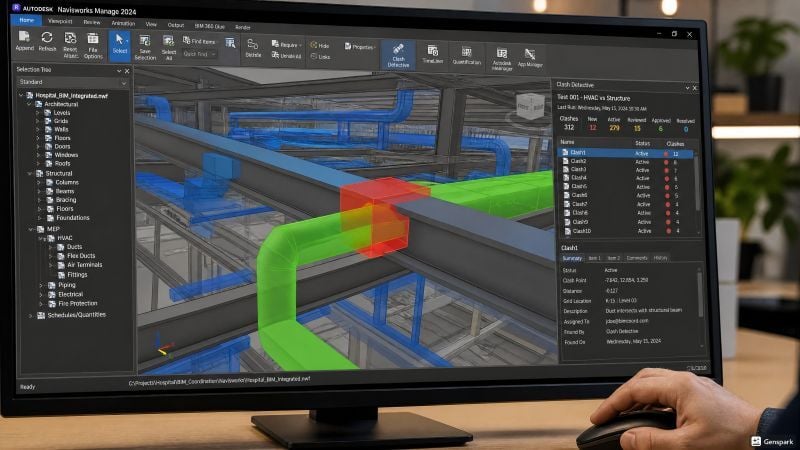Open the Clash Detective tool
Screen dimensions: 800x450
[x=398, y=55]
